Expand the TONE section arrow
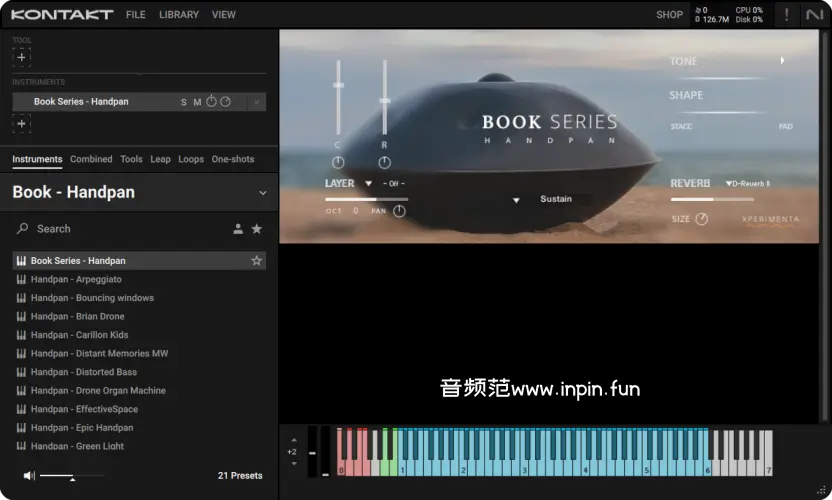The image size is (832, 500). 782,61
